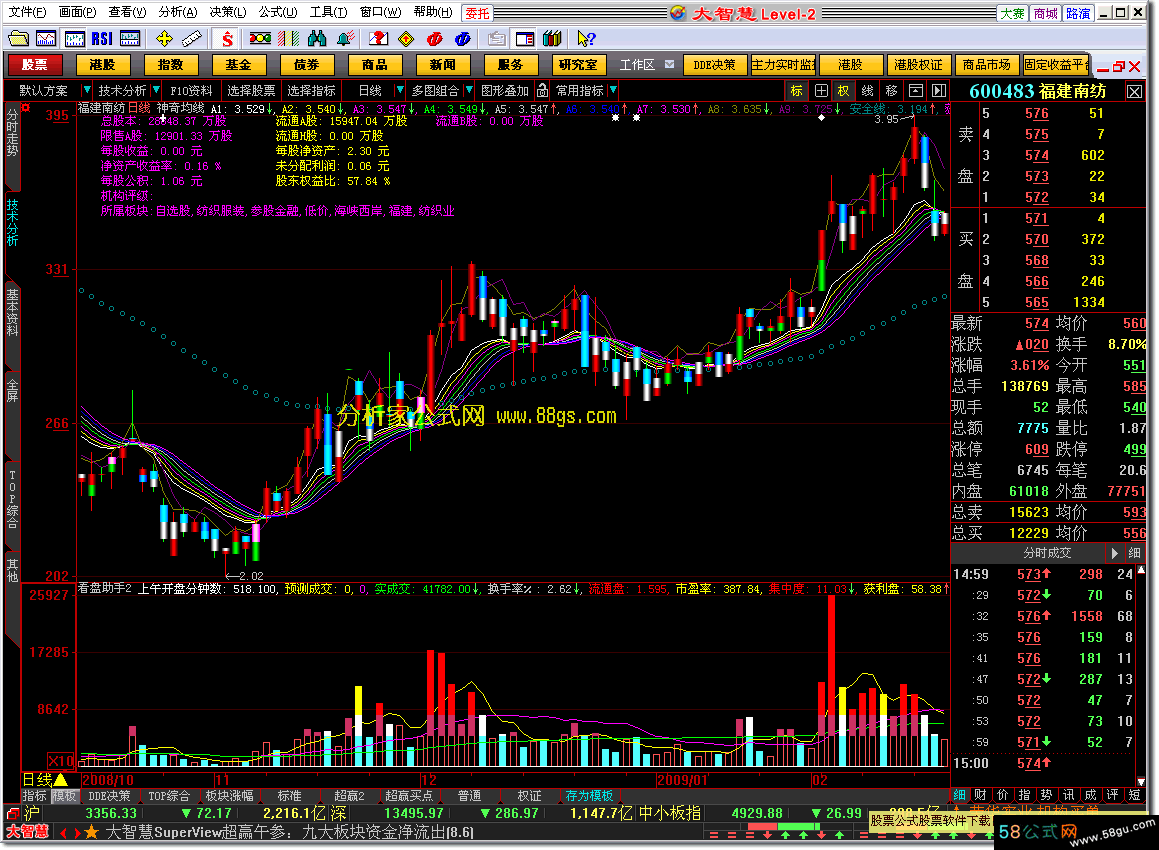Image resolution: width=1159 pixels, height=850 pixels.
Task: Toggle the 权 adjustment button
Action: [x=844, y=90]
